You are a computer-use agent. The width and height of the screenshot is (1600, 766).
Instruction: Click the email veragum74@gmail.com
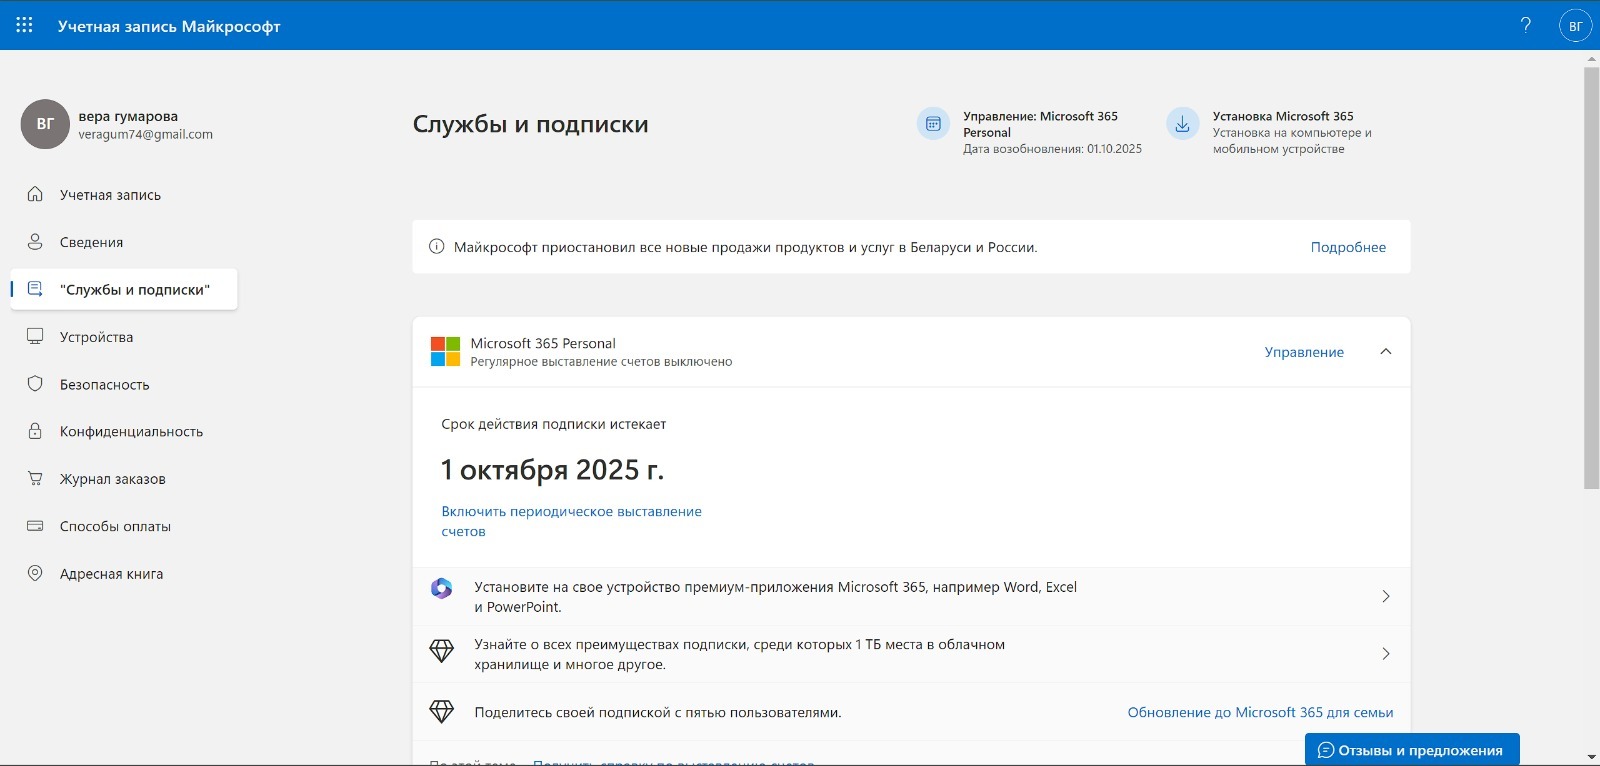[145, 134]
